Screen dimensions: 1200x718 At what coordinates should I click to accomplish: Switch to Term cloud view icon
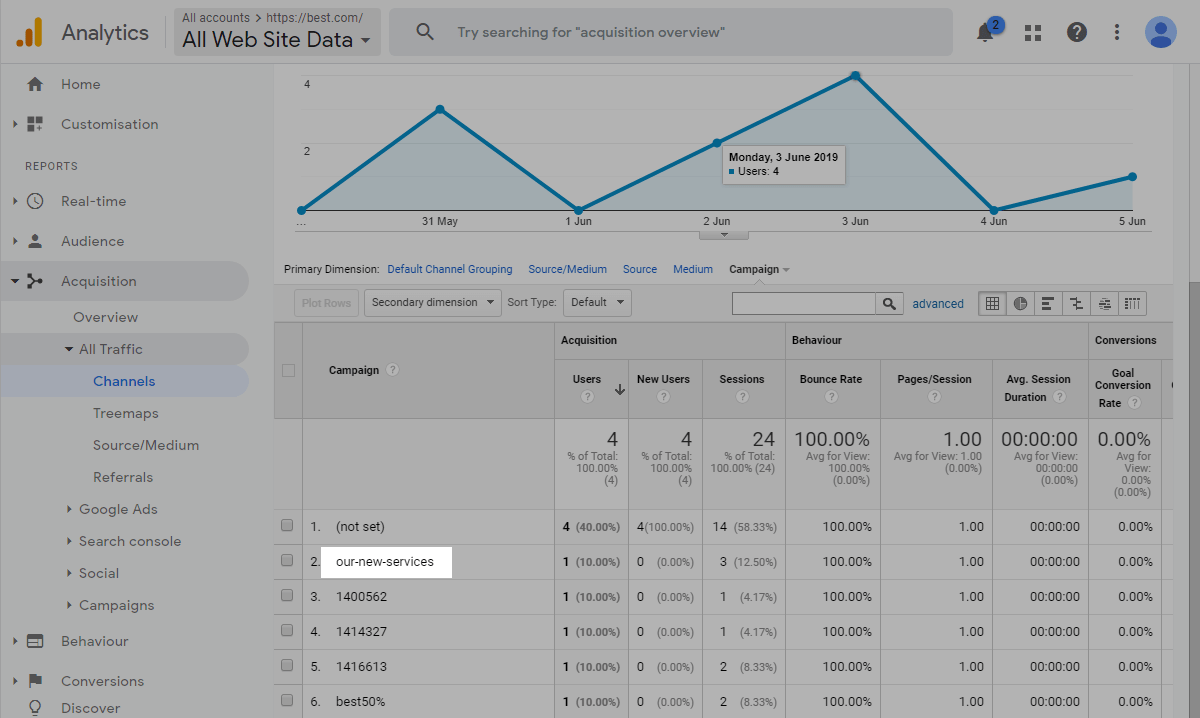click(x=1104, y=303)
